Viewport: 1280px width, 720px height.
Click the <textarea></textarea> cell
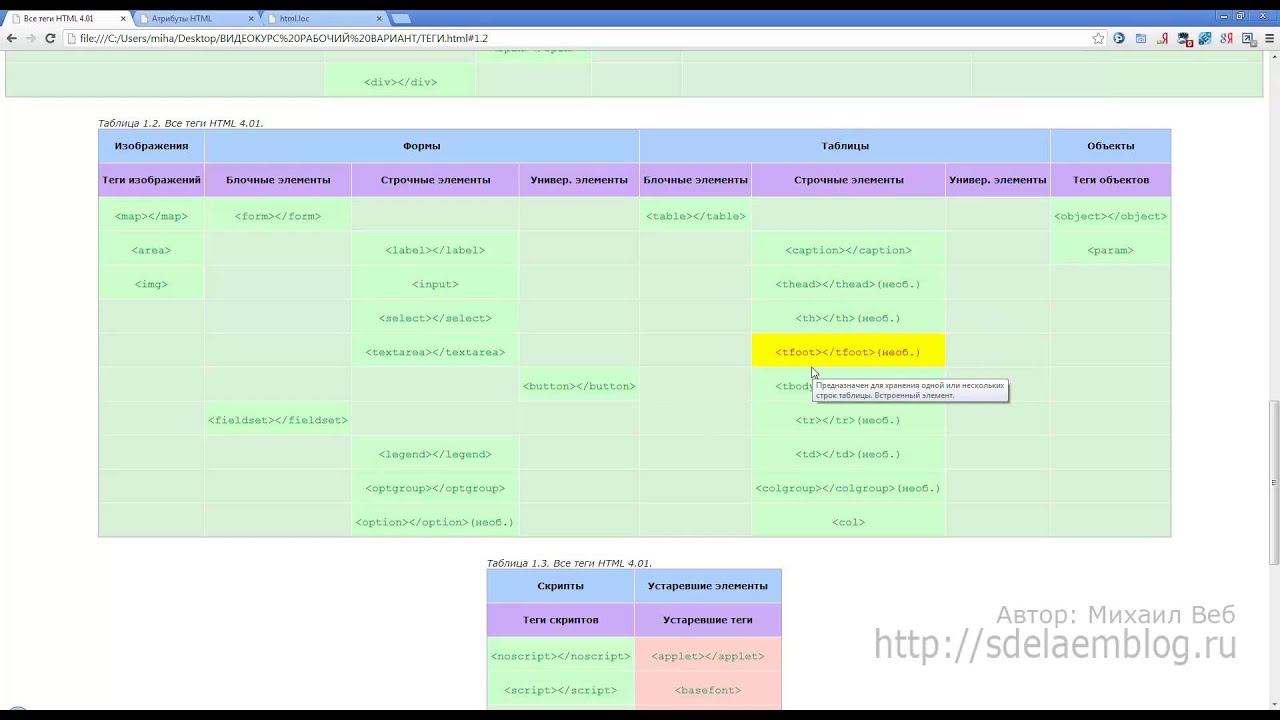click(x=435, y=352)
